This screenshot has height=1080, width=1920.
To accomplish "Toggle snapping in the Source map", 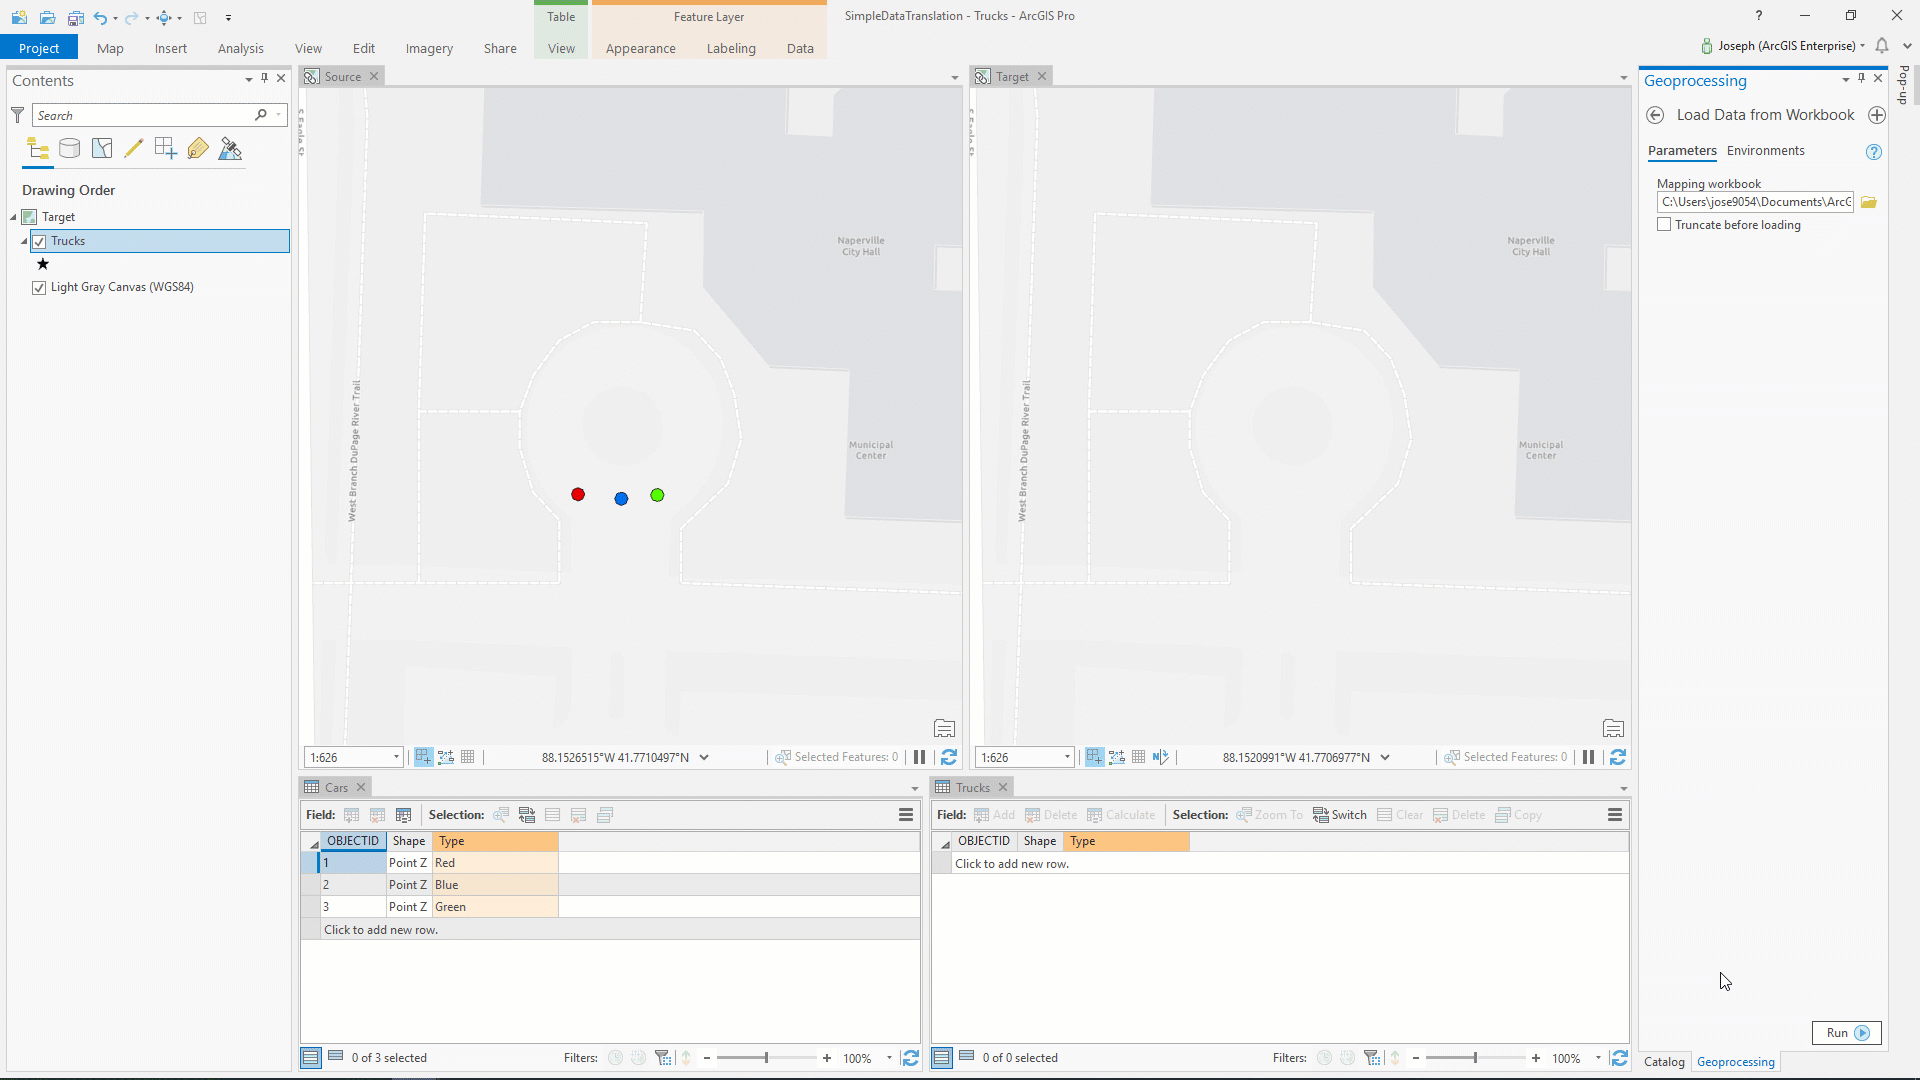I will 424,757.
